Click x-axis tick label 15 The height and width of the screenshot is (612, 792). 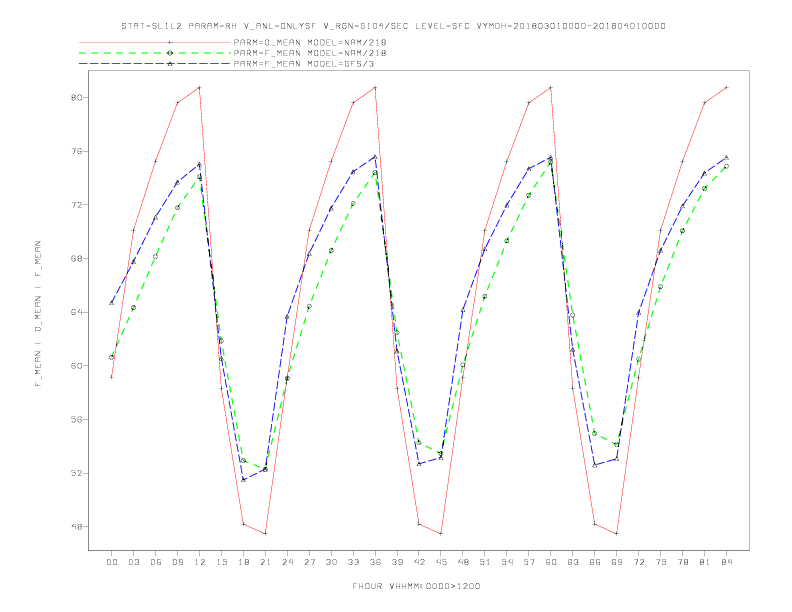(221, 562)
